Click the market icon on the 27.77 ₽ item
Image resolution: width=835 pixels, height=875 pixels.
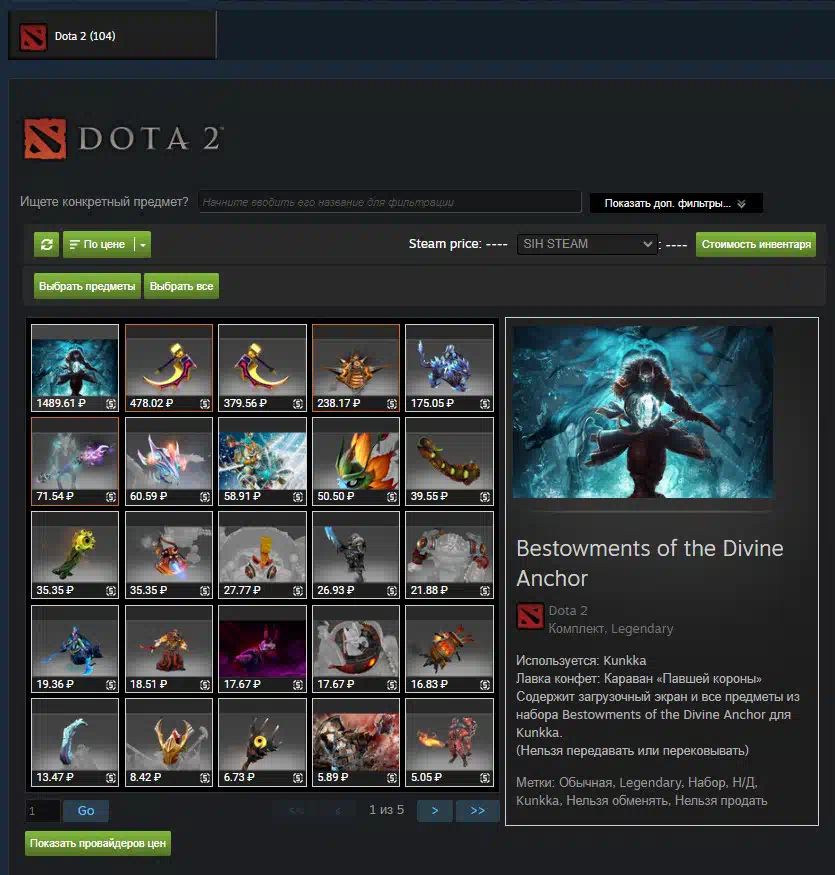[x=298, y=590]
